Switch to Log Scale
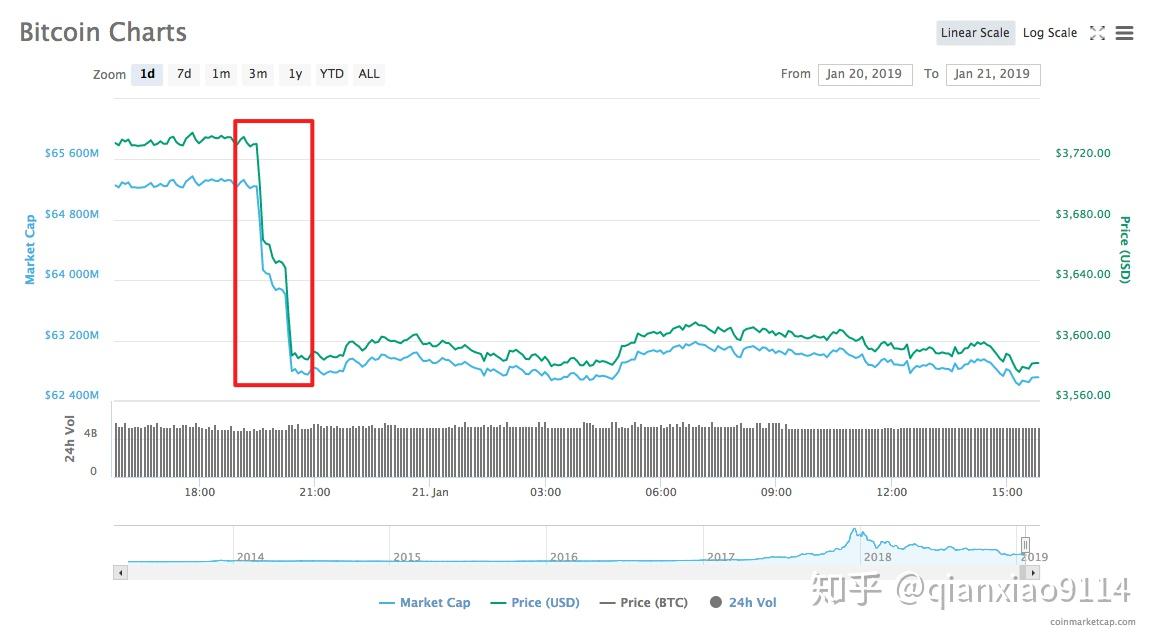 tap(1050, 33)
